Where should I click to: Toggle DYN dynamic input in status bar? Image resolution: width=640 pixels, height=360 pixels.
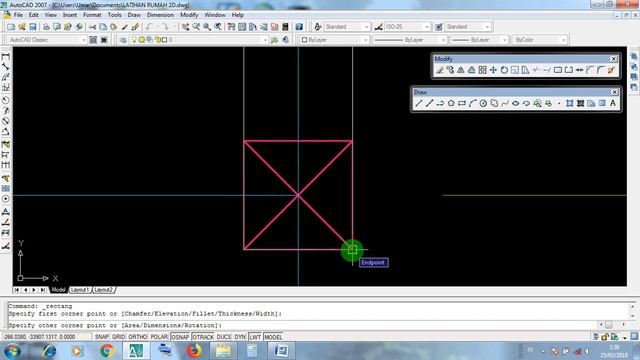point(240,337)
